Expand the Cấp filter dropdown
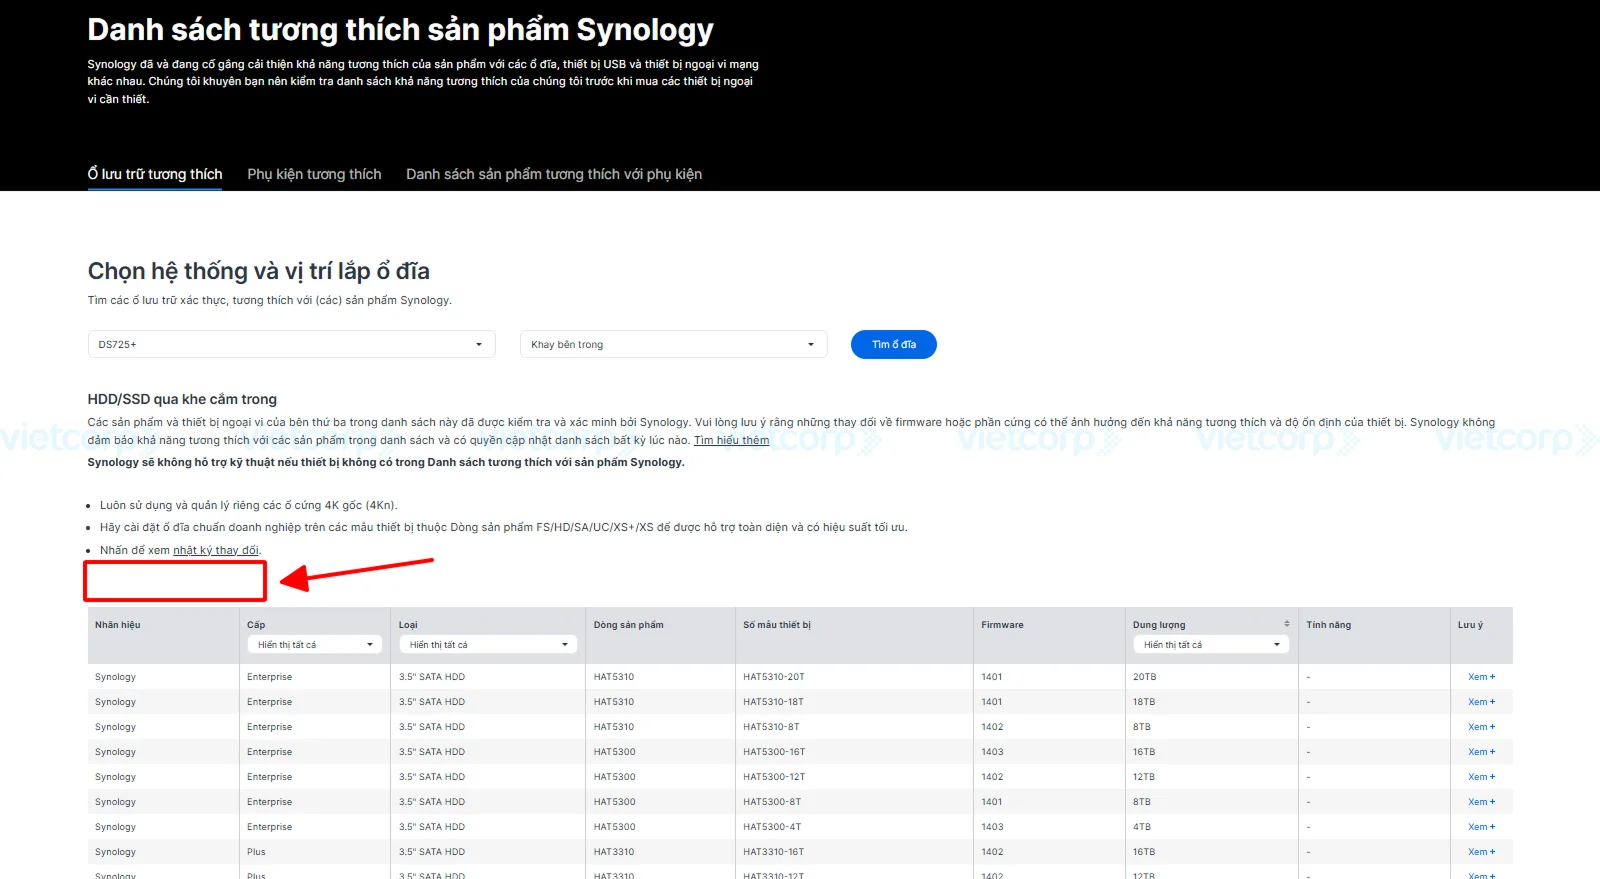 (x=315, y=645)
